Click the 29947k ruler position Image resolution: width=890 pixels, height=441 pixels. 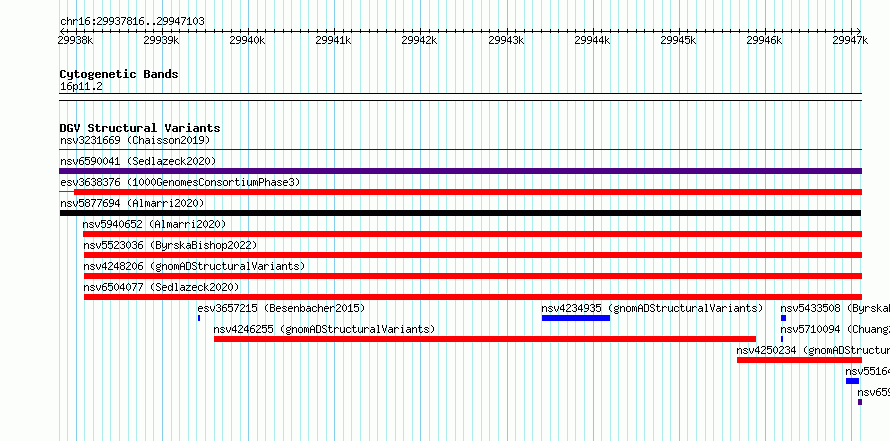point(850,40)
